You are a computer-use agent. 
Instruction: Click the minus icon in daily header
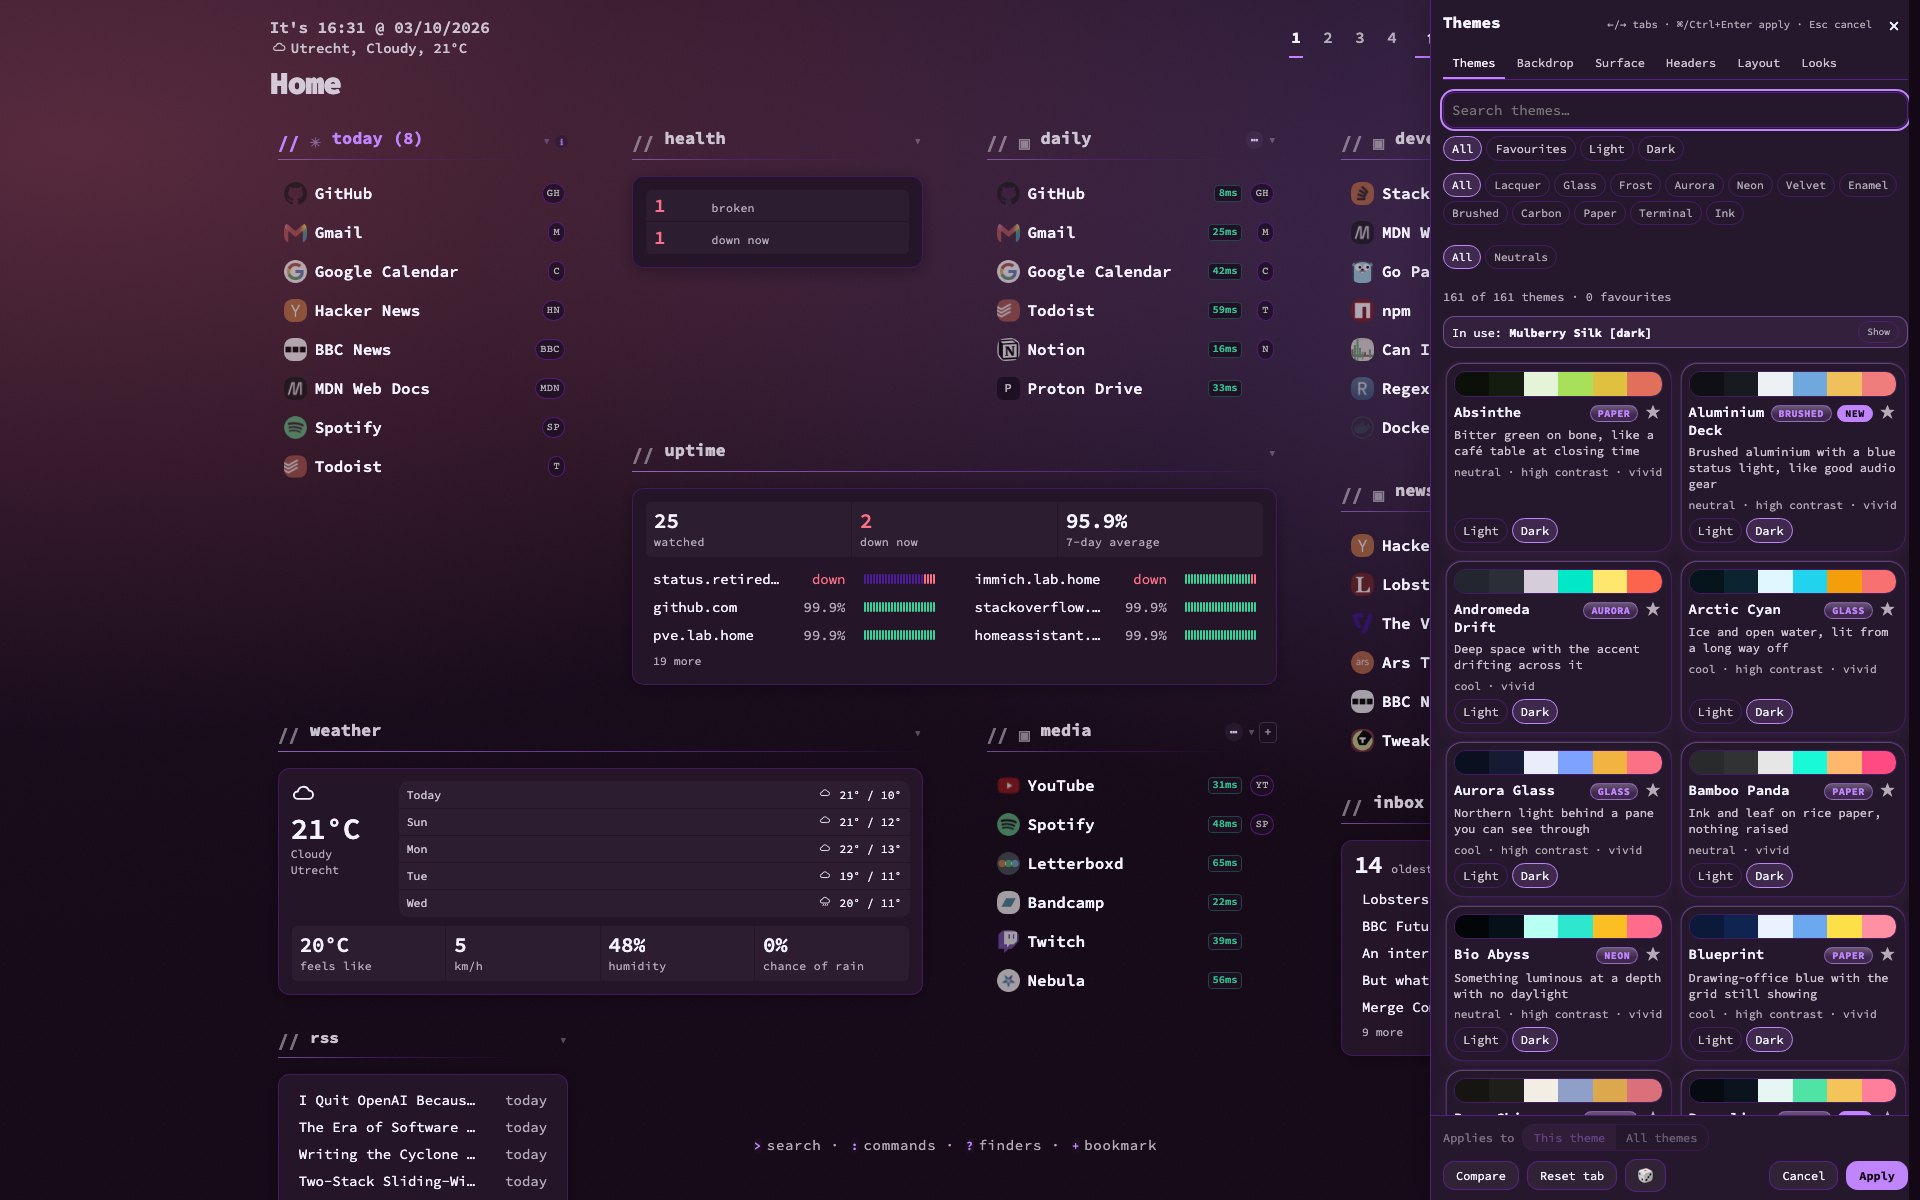[1254, 141]
